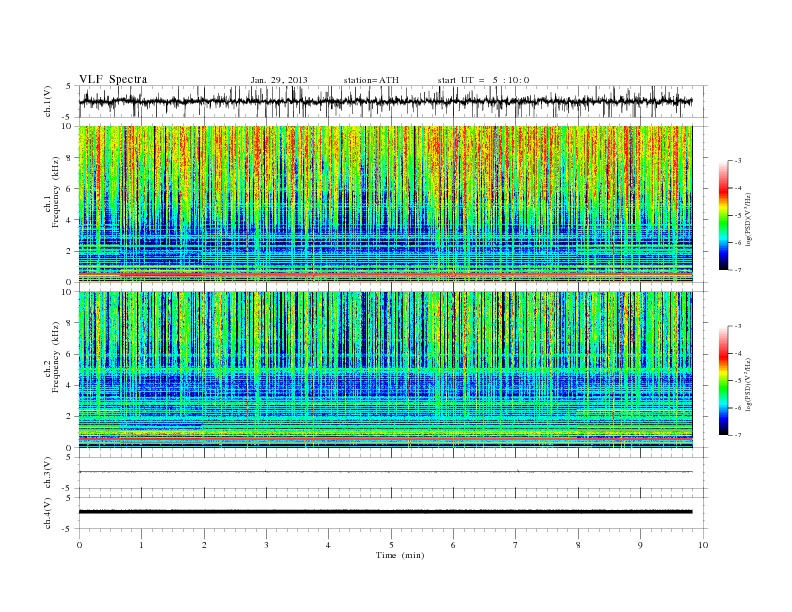The width and height of the screenshot is (792, 612).
Task: Click the lower log(PSD)(V²/Hz) colorbar label
Action: pos(748,384)
